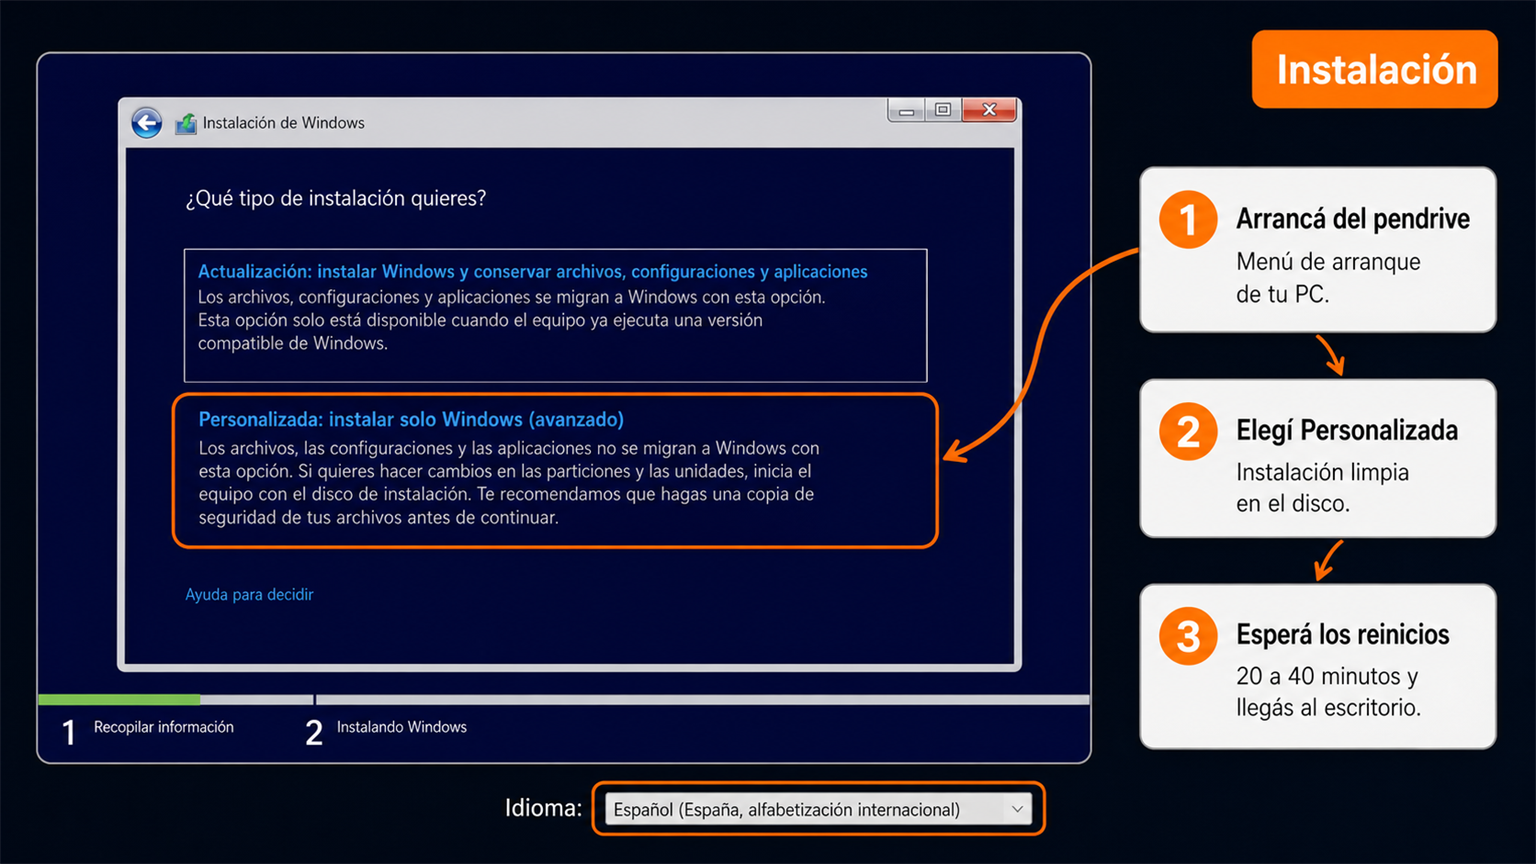
Task: Click text 'Menú de arranque de tu PC.'
Action: tap(1329, 278)
